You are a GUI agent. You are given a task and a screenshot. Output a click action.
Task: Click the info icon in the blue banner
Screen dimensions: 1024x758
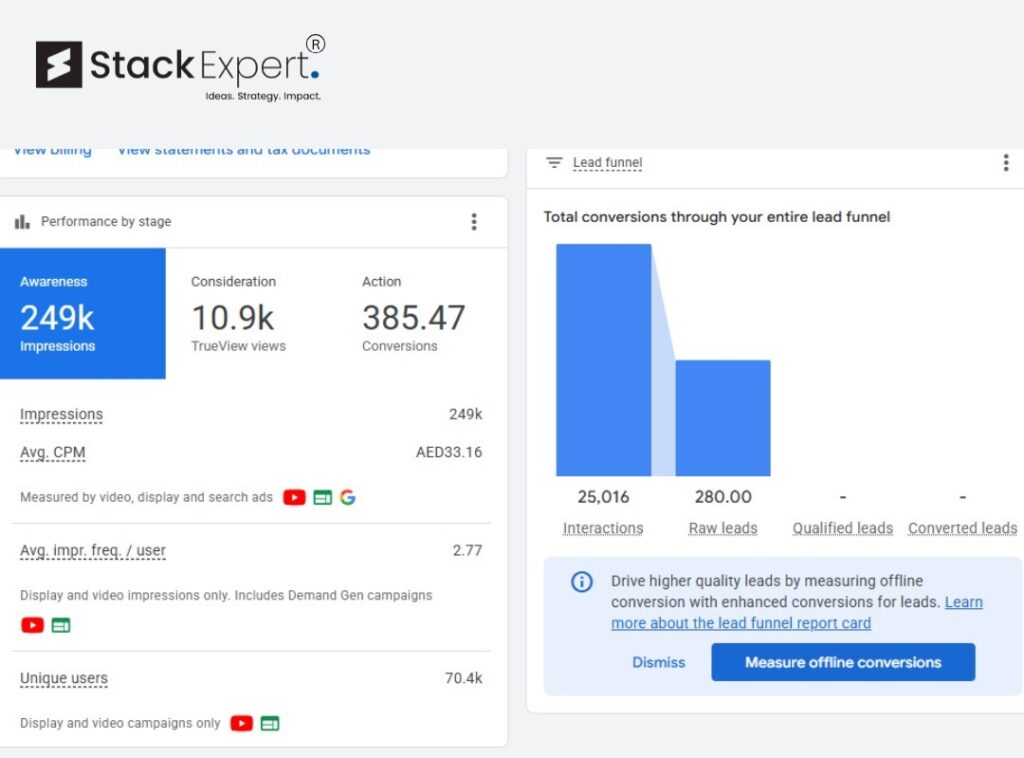click(x=581, y=581)
